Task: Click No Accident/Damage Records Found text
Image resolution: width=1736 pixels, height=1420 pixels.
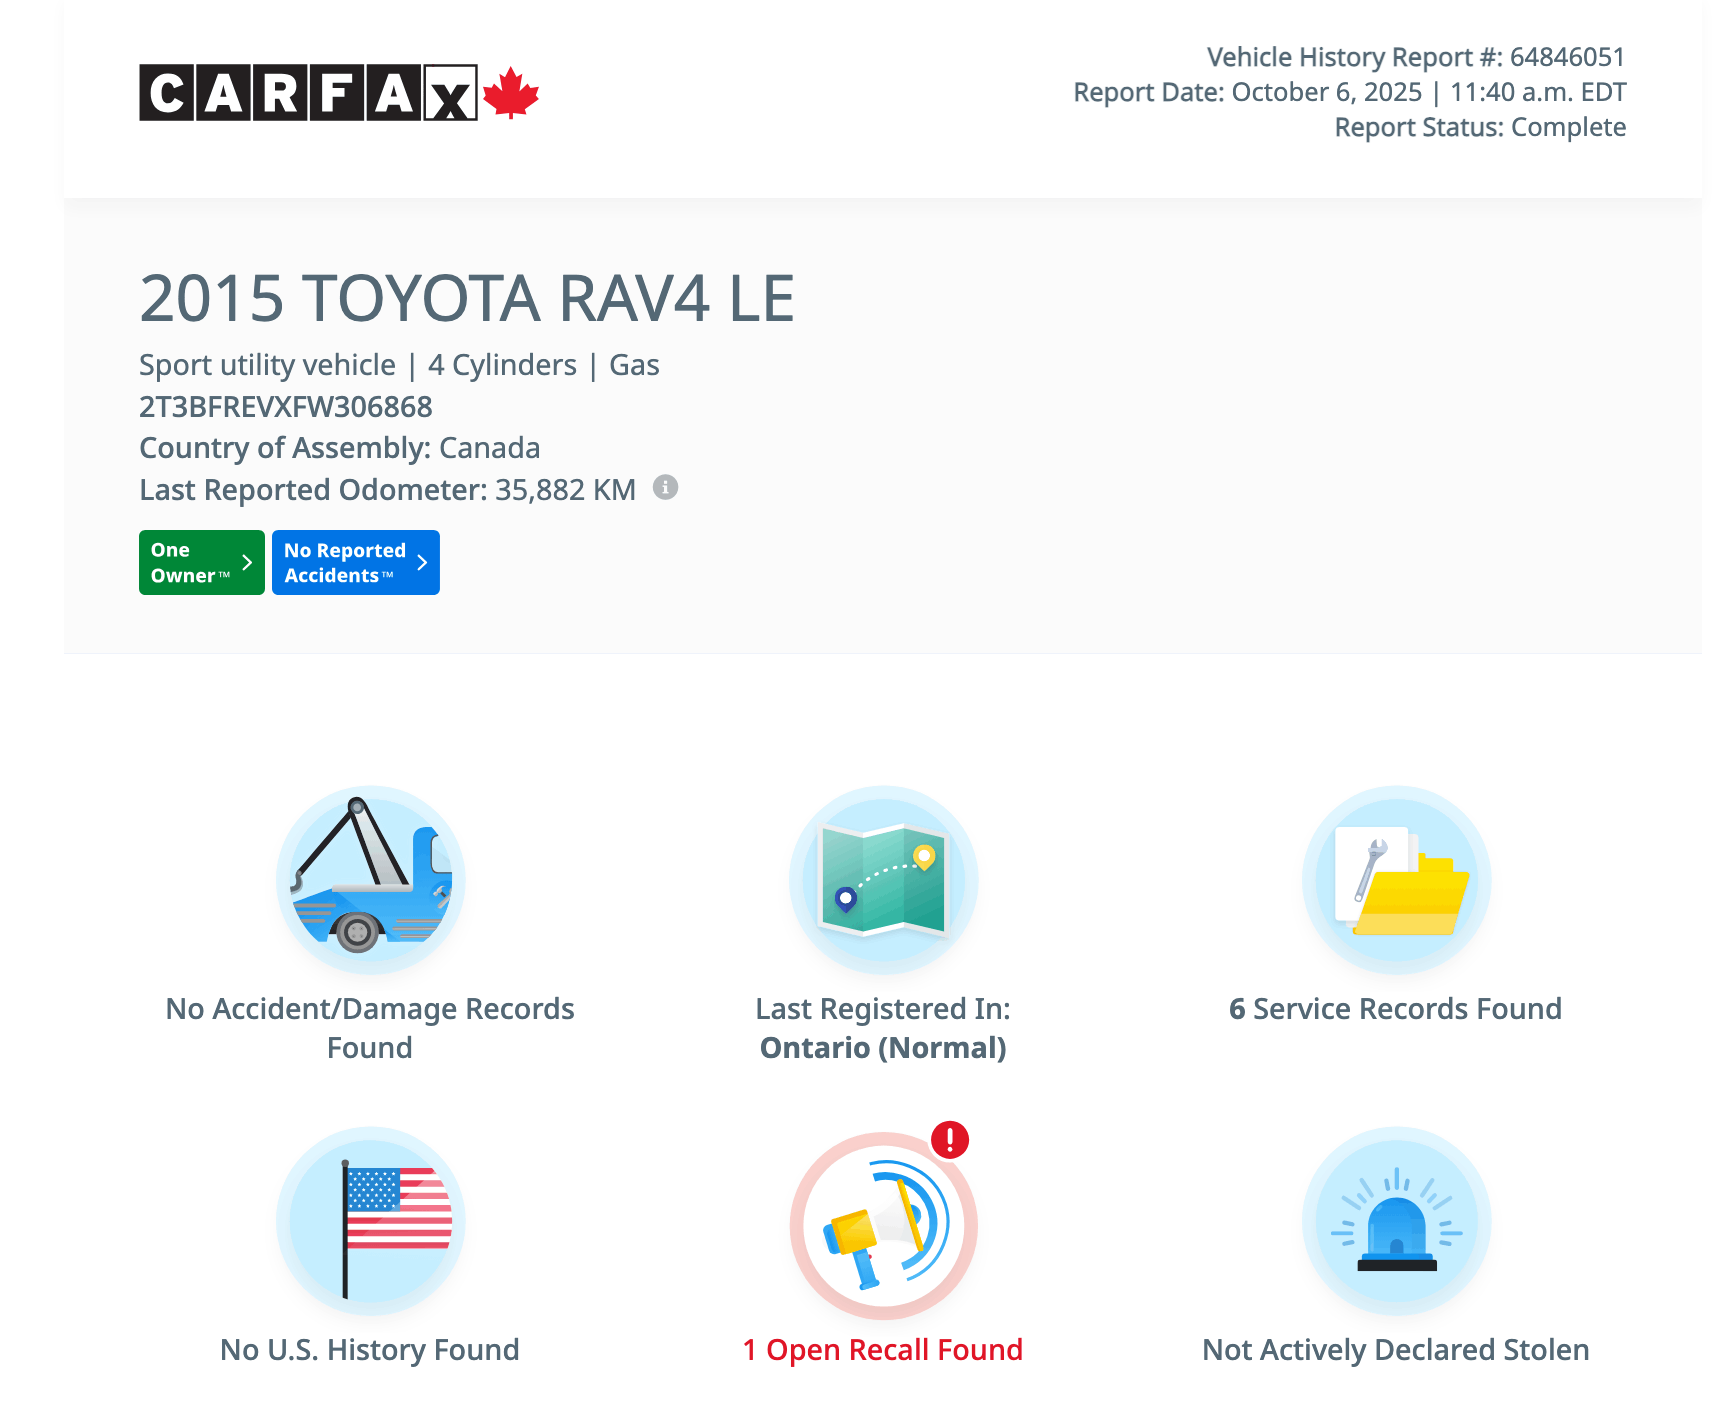Action: click(370, 1027)
